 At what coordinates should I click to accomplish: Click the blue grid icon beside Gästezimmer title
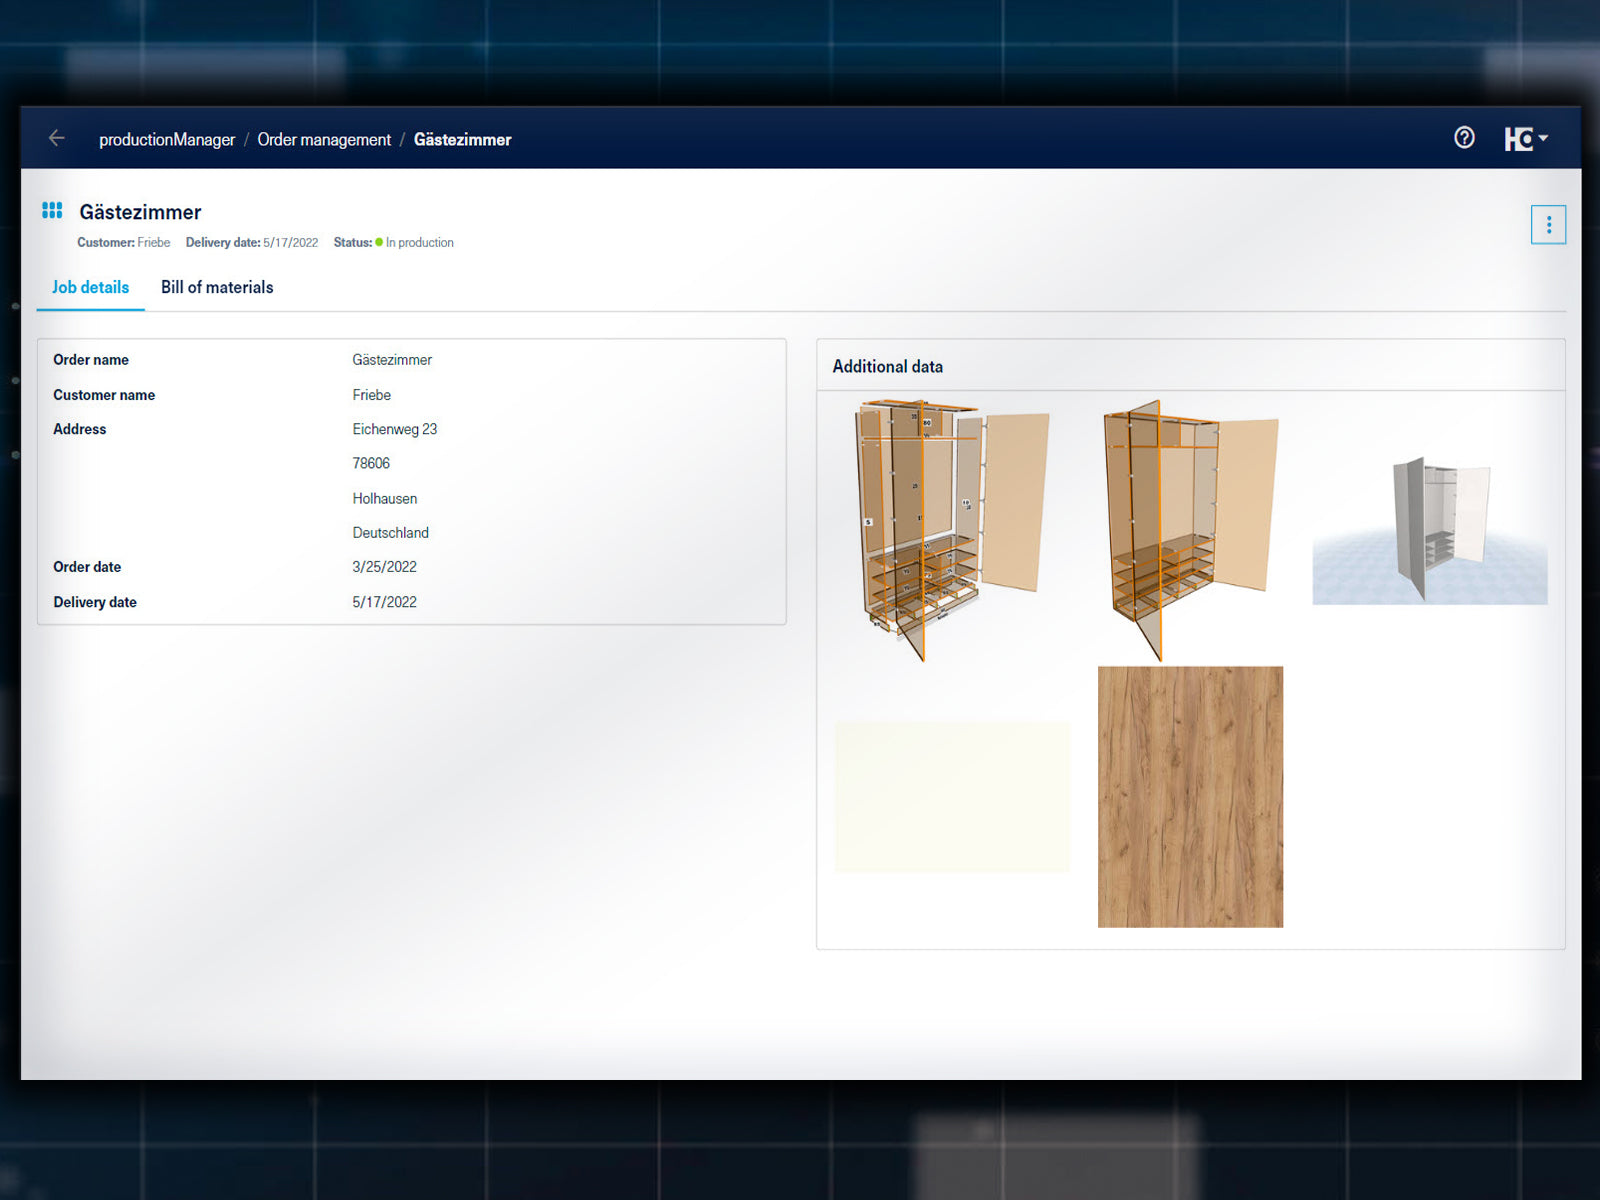click(52, 211)
